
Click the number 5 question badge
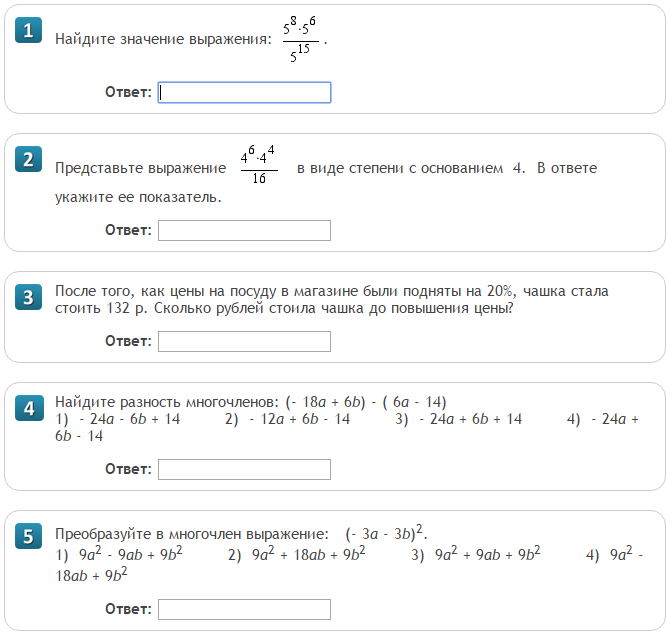(29, 537)
